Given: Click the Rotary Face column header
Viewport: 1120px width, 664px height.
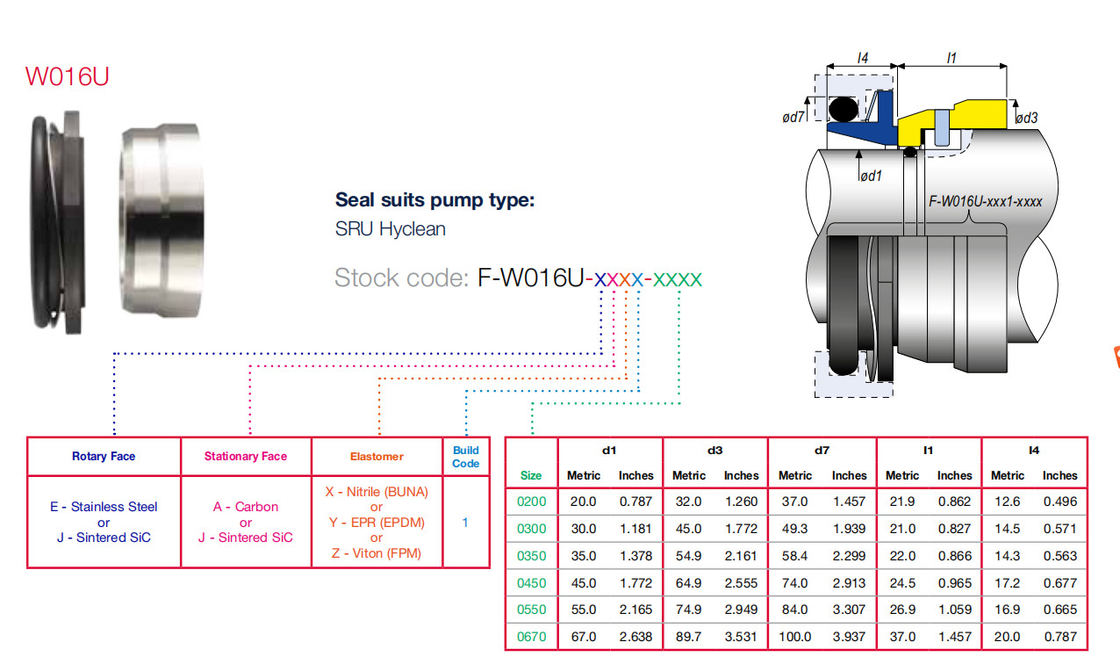Looking at the screenshot, I should click(x=104, y=456).
